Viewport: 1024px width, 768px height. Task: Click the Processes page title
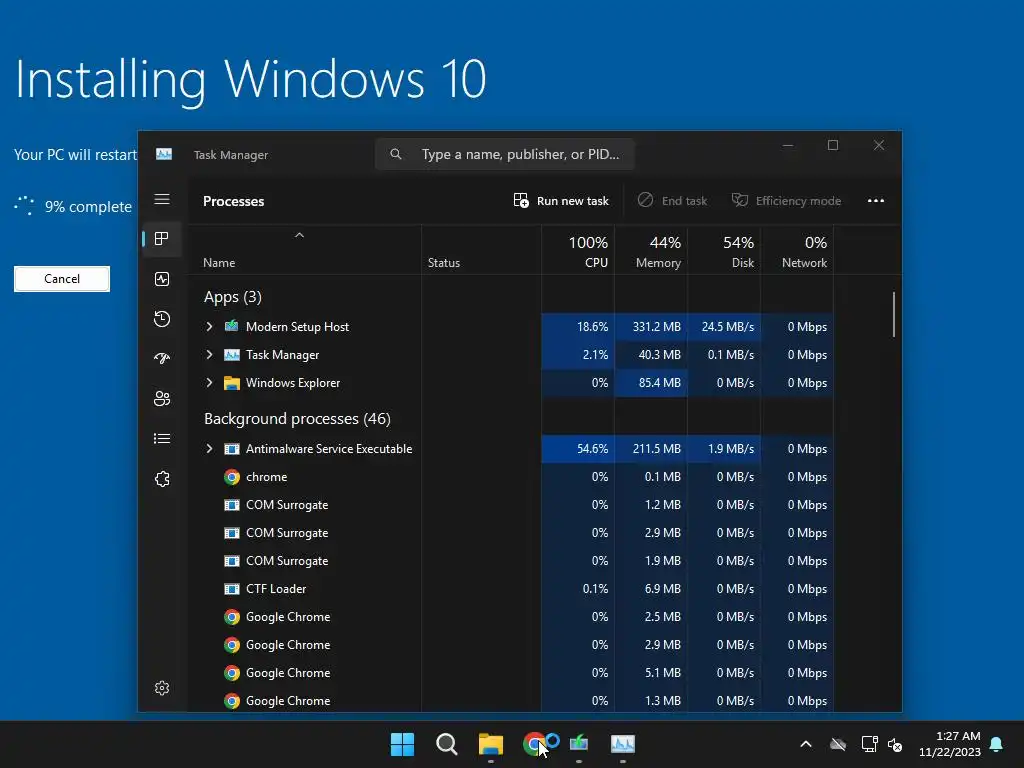tap(233, 201)
